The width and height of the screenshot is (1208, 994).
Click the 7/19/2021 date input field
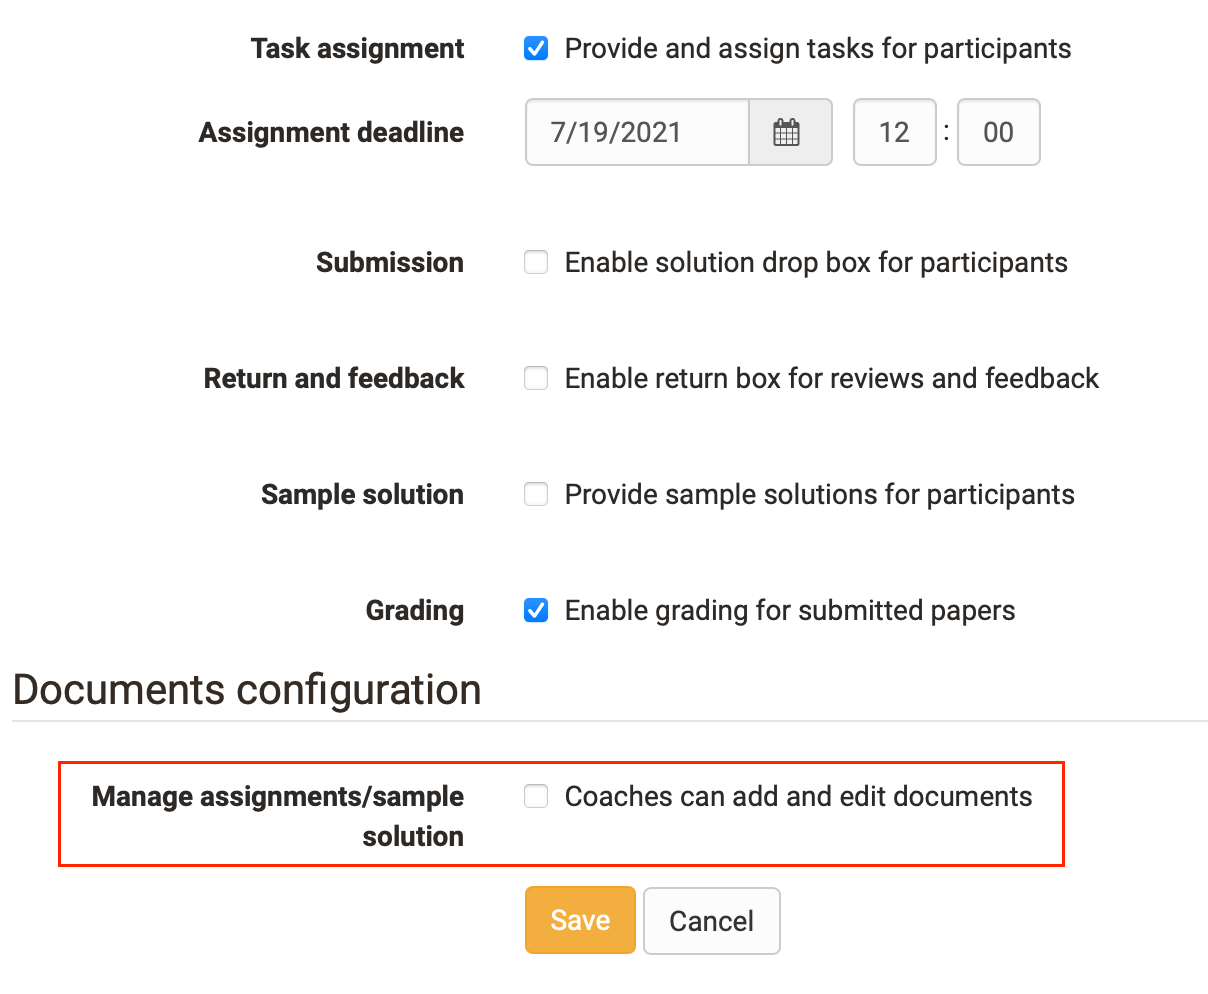637,132
